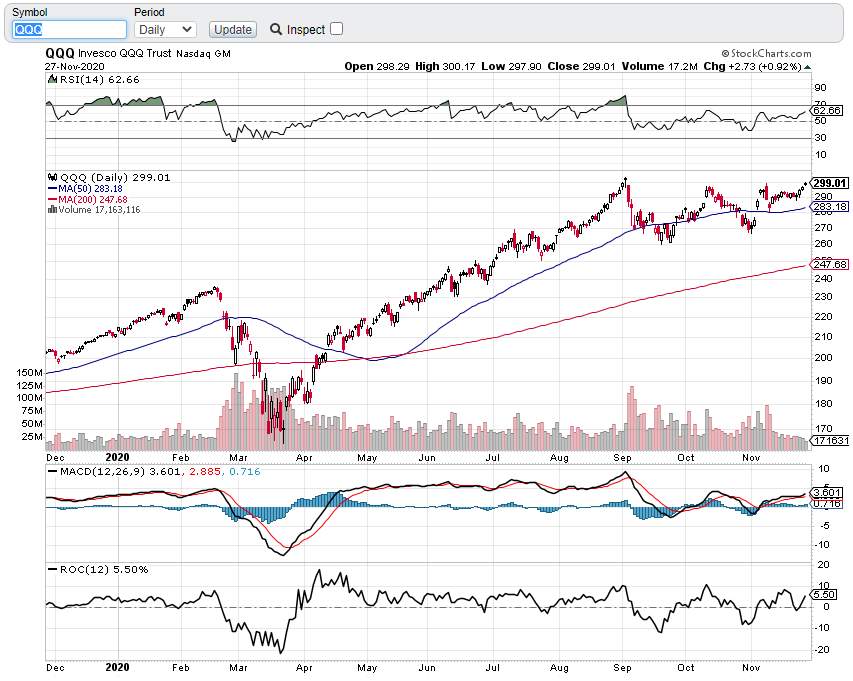Click the 'High 300.17' value in header

tap(445, 66)
